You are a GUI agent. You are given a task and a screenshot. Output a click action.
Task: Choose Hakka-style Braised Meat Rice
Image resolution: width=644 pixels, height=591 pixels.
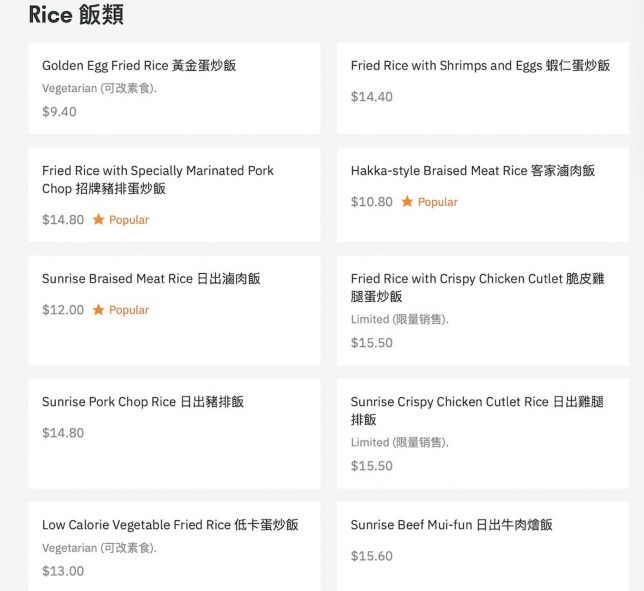click(472, 171)
